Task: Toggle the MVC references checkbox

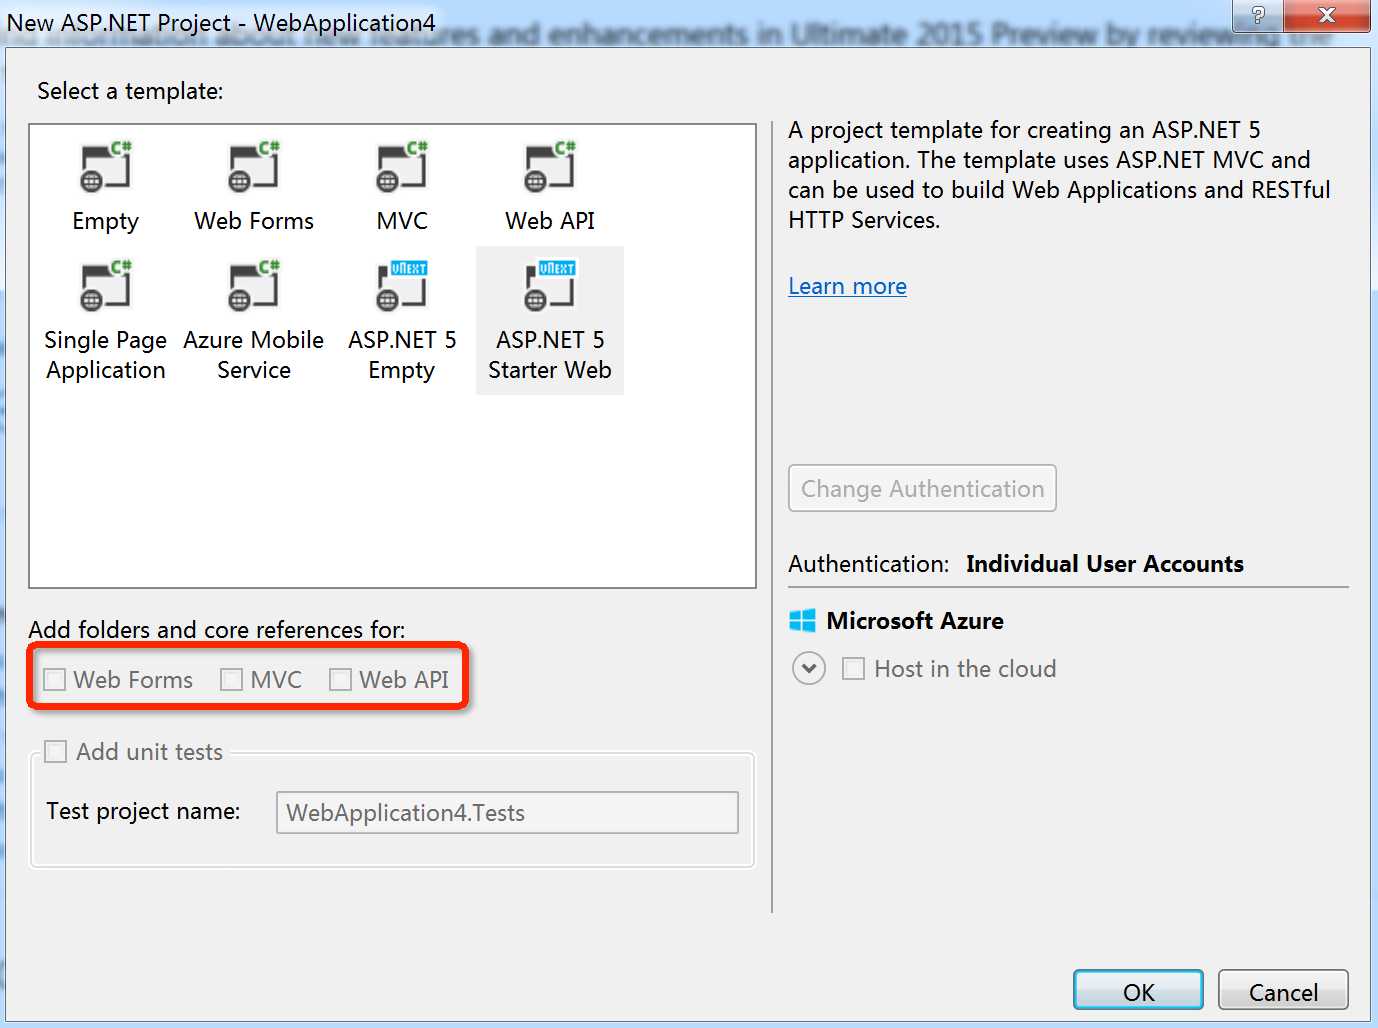Action: [x=232, y=680]
